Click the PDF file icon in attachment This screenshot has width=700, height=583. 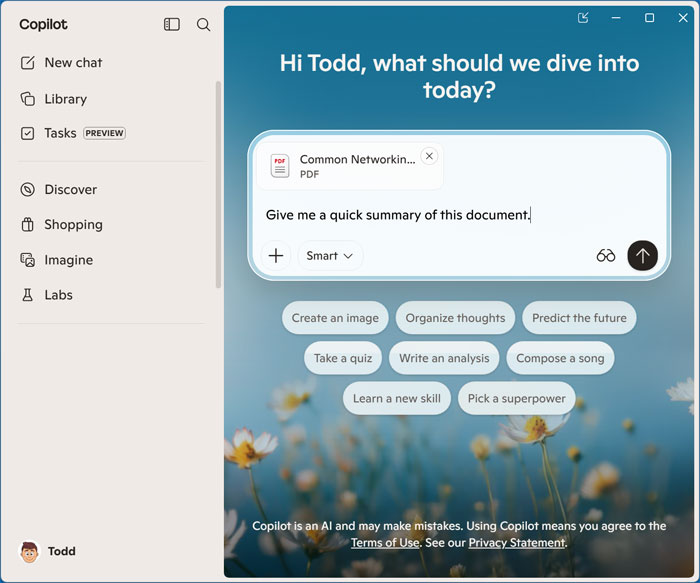(x=280, y=166)
